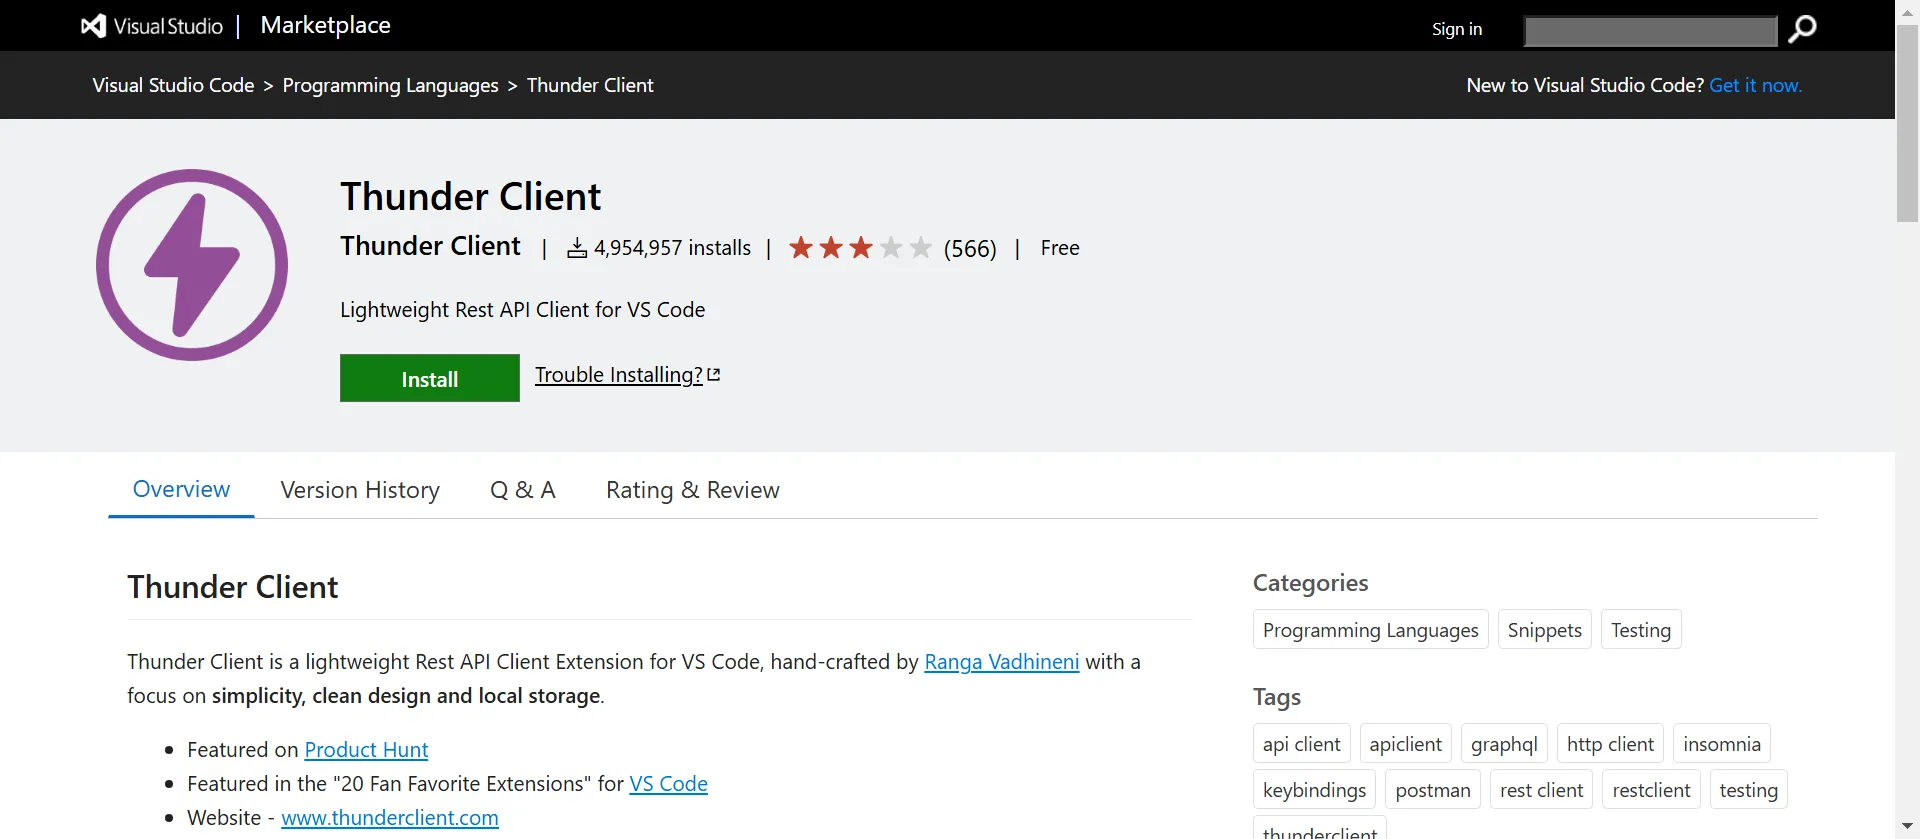Click the restclient tag

pos(1651,790)
